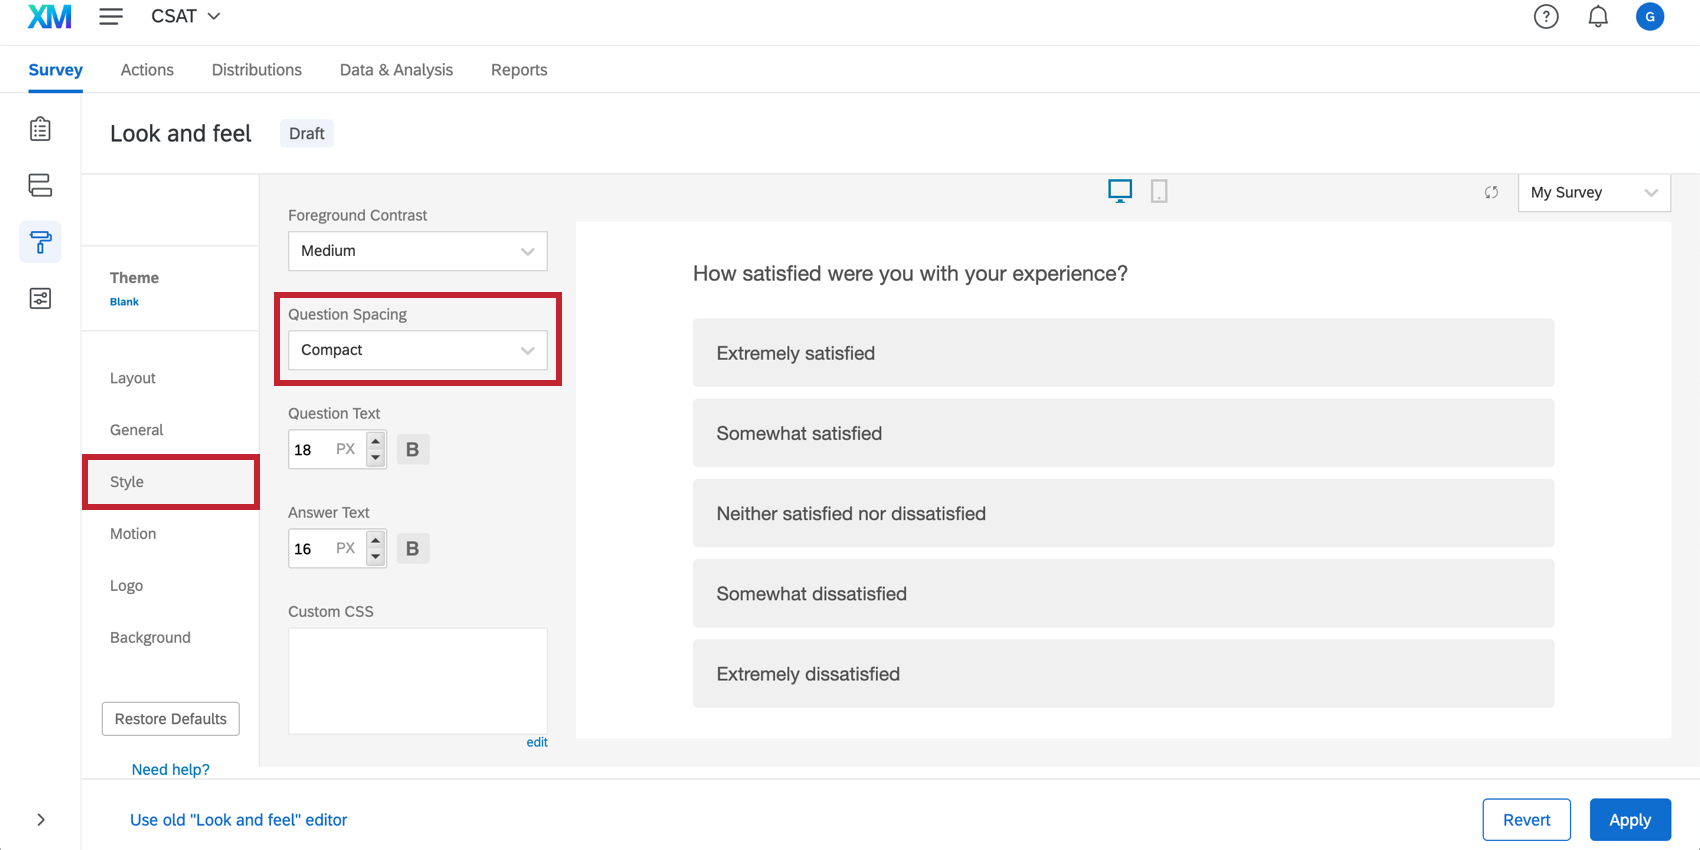Click the Apply button

[1629, 820]
